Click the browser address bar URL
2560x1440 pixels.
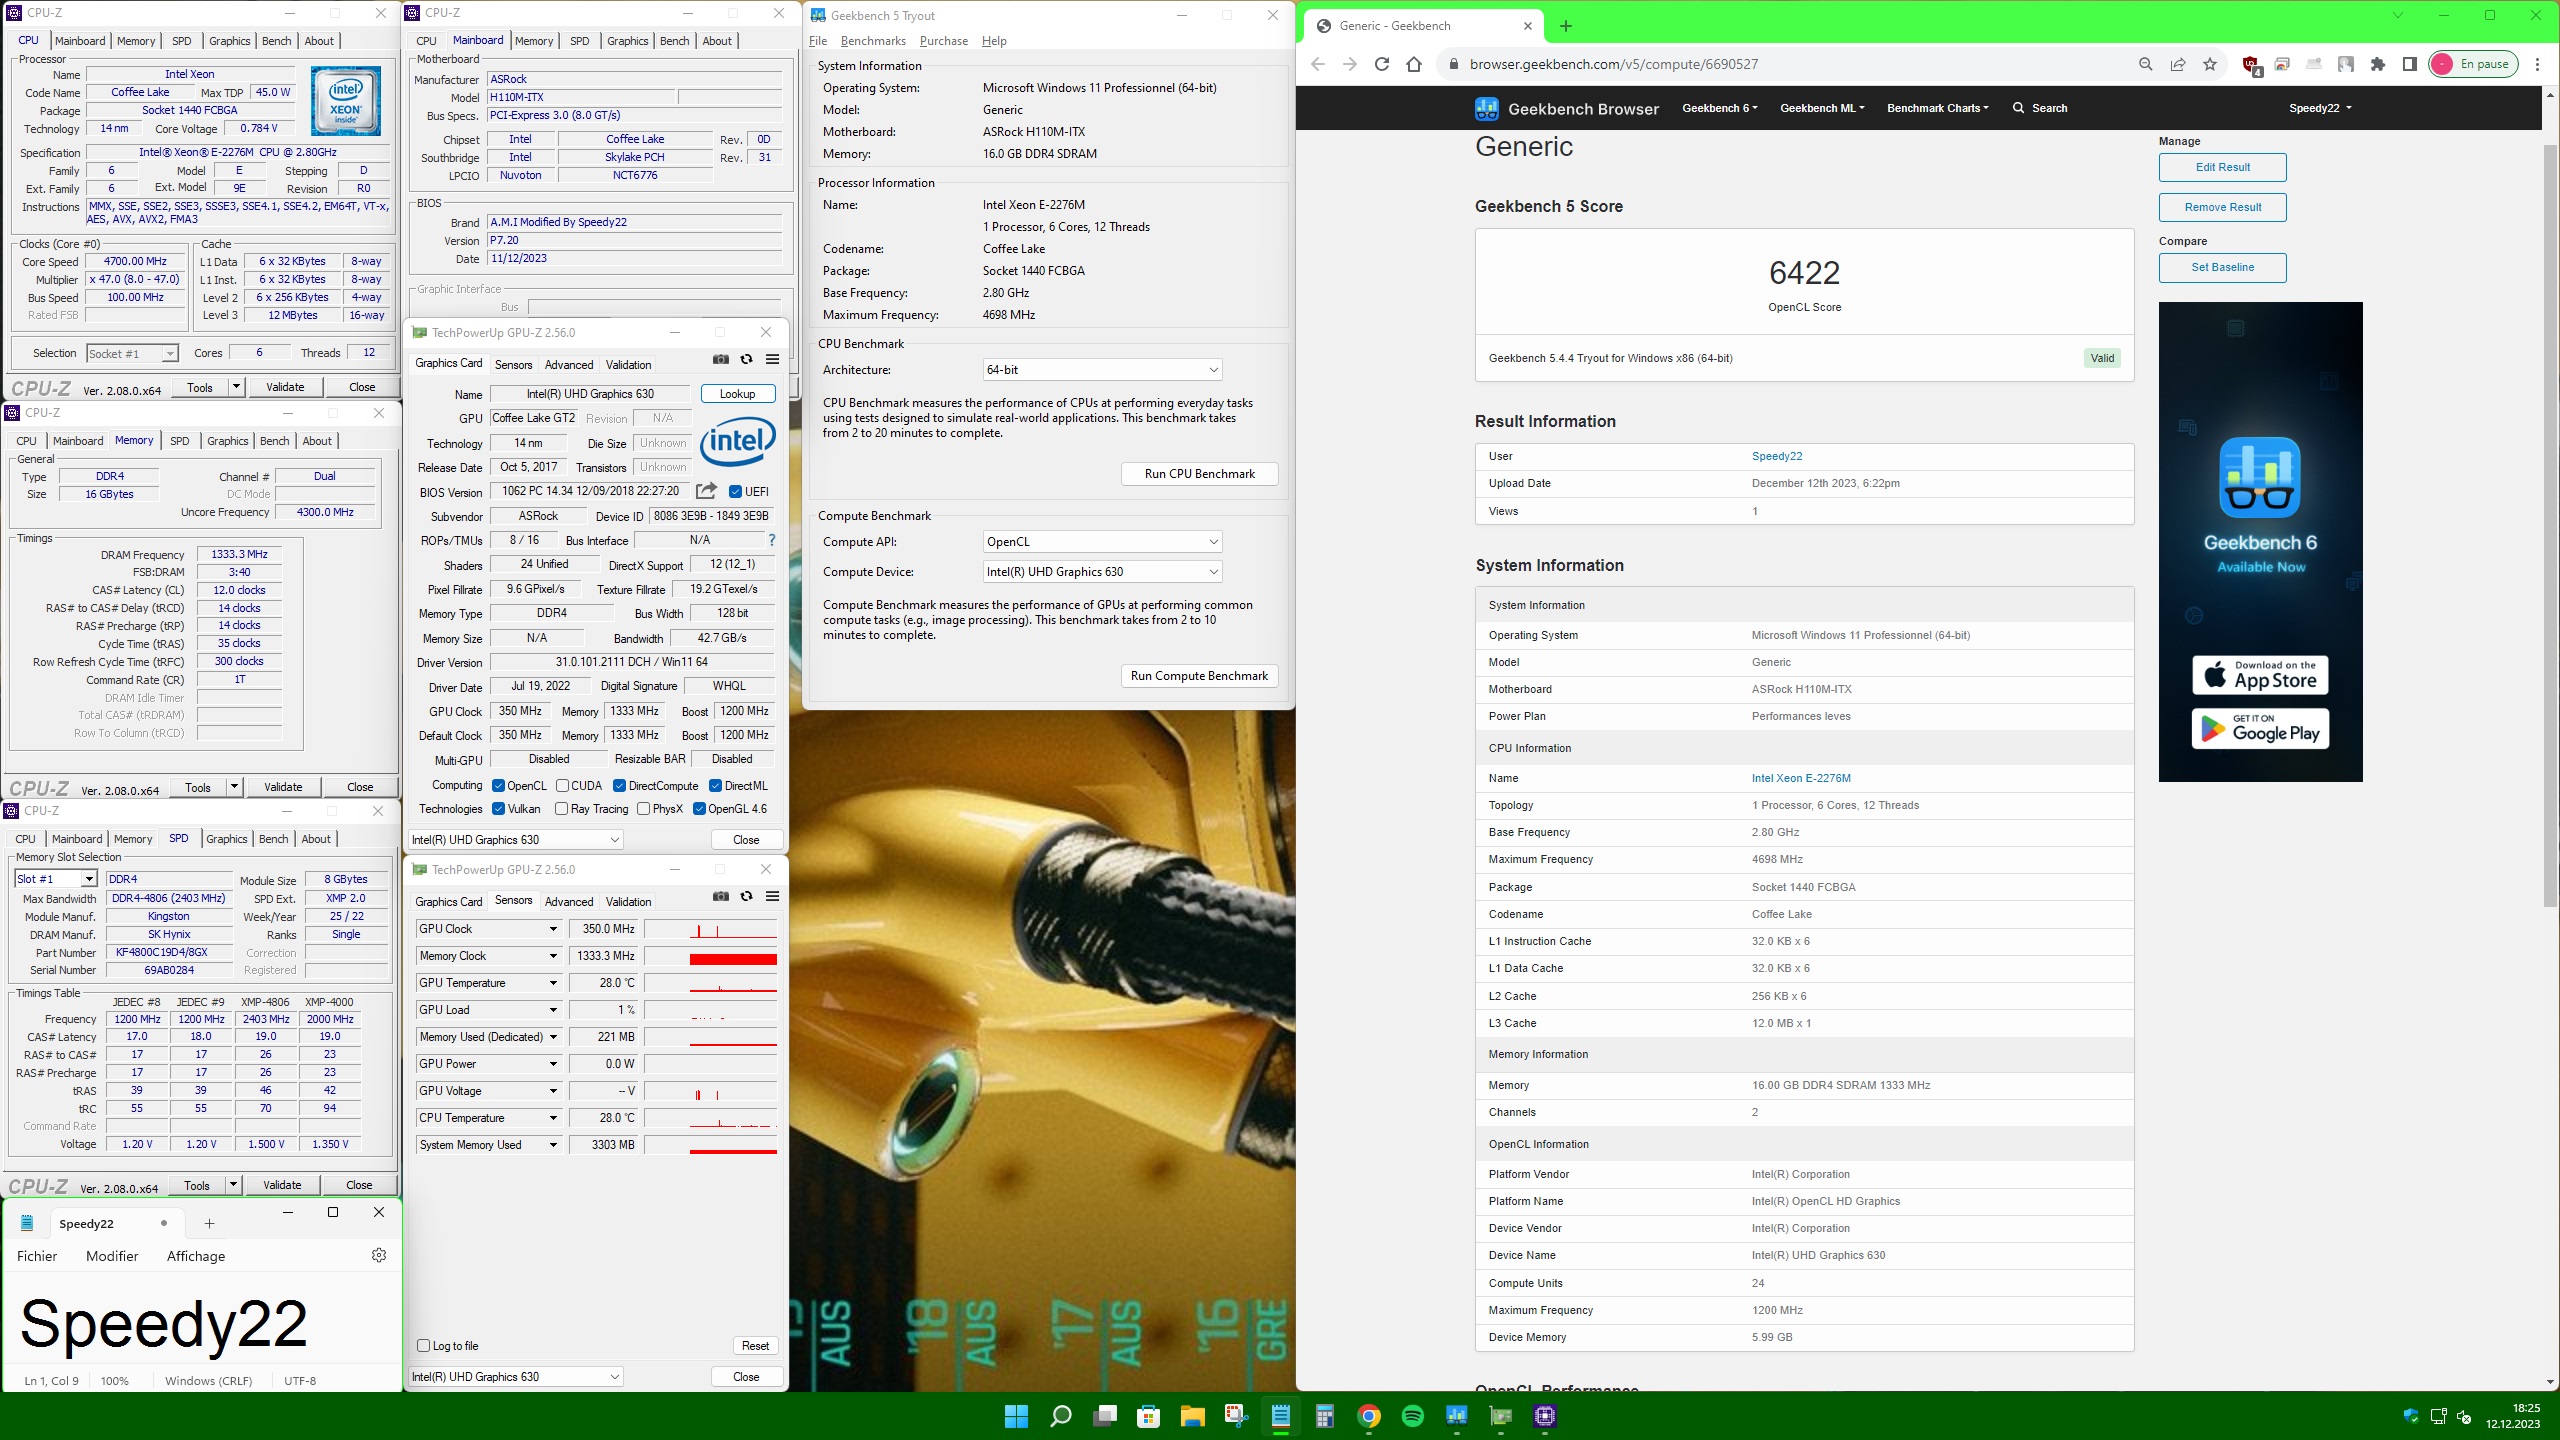tap(1614, 64)
